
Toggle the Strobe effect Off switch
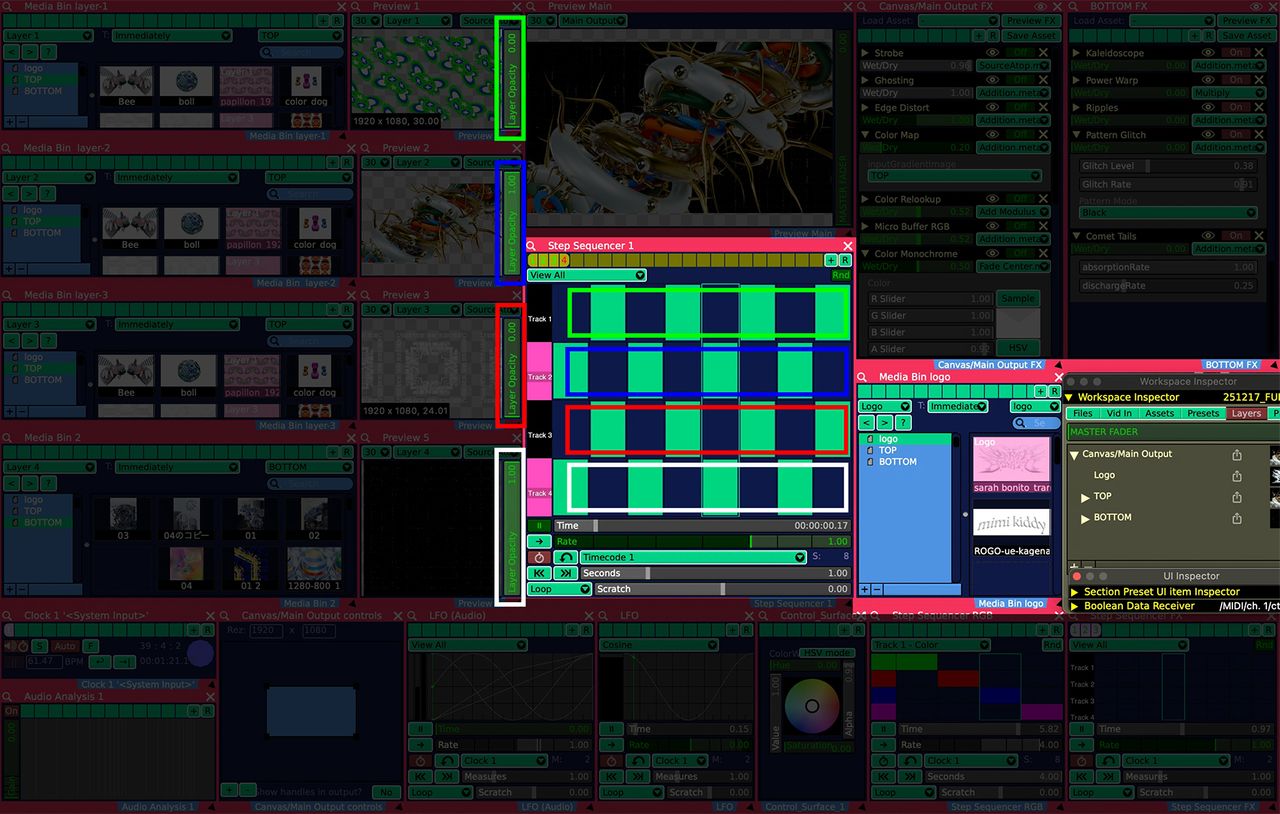pyautogui.click(x=1021, y=53)
